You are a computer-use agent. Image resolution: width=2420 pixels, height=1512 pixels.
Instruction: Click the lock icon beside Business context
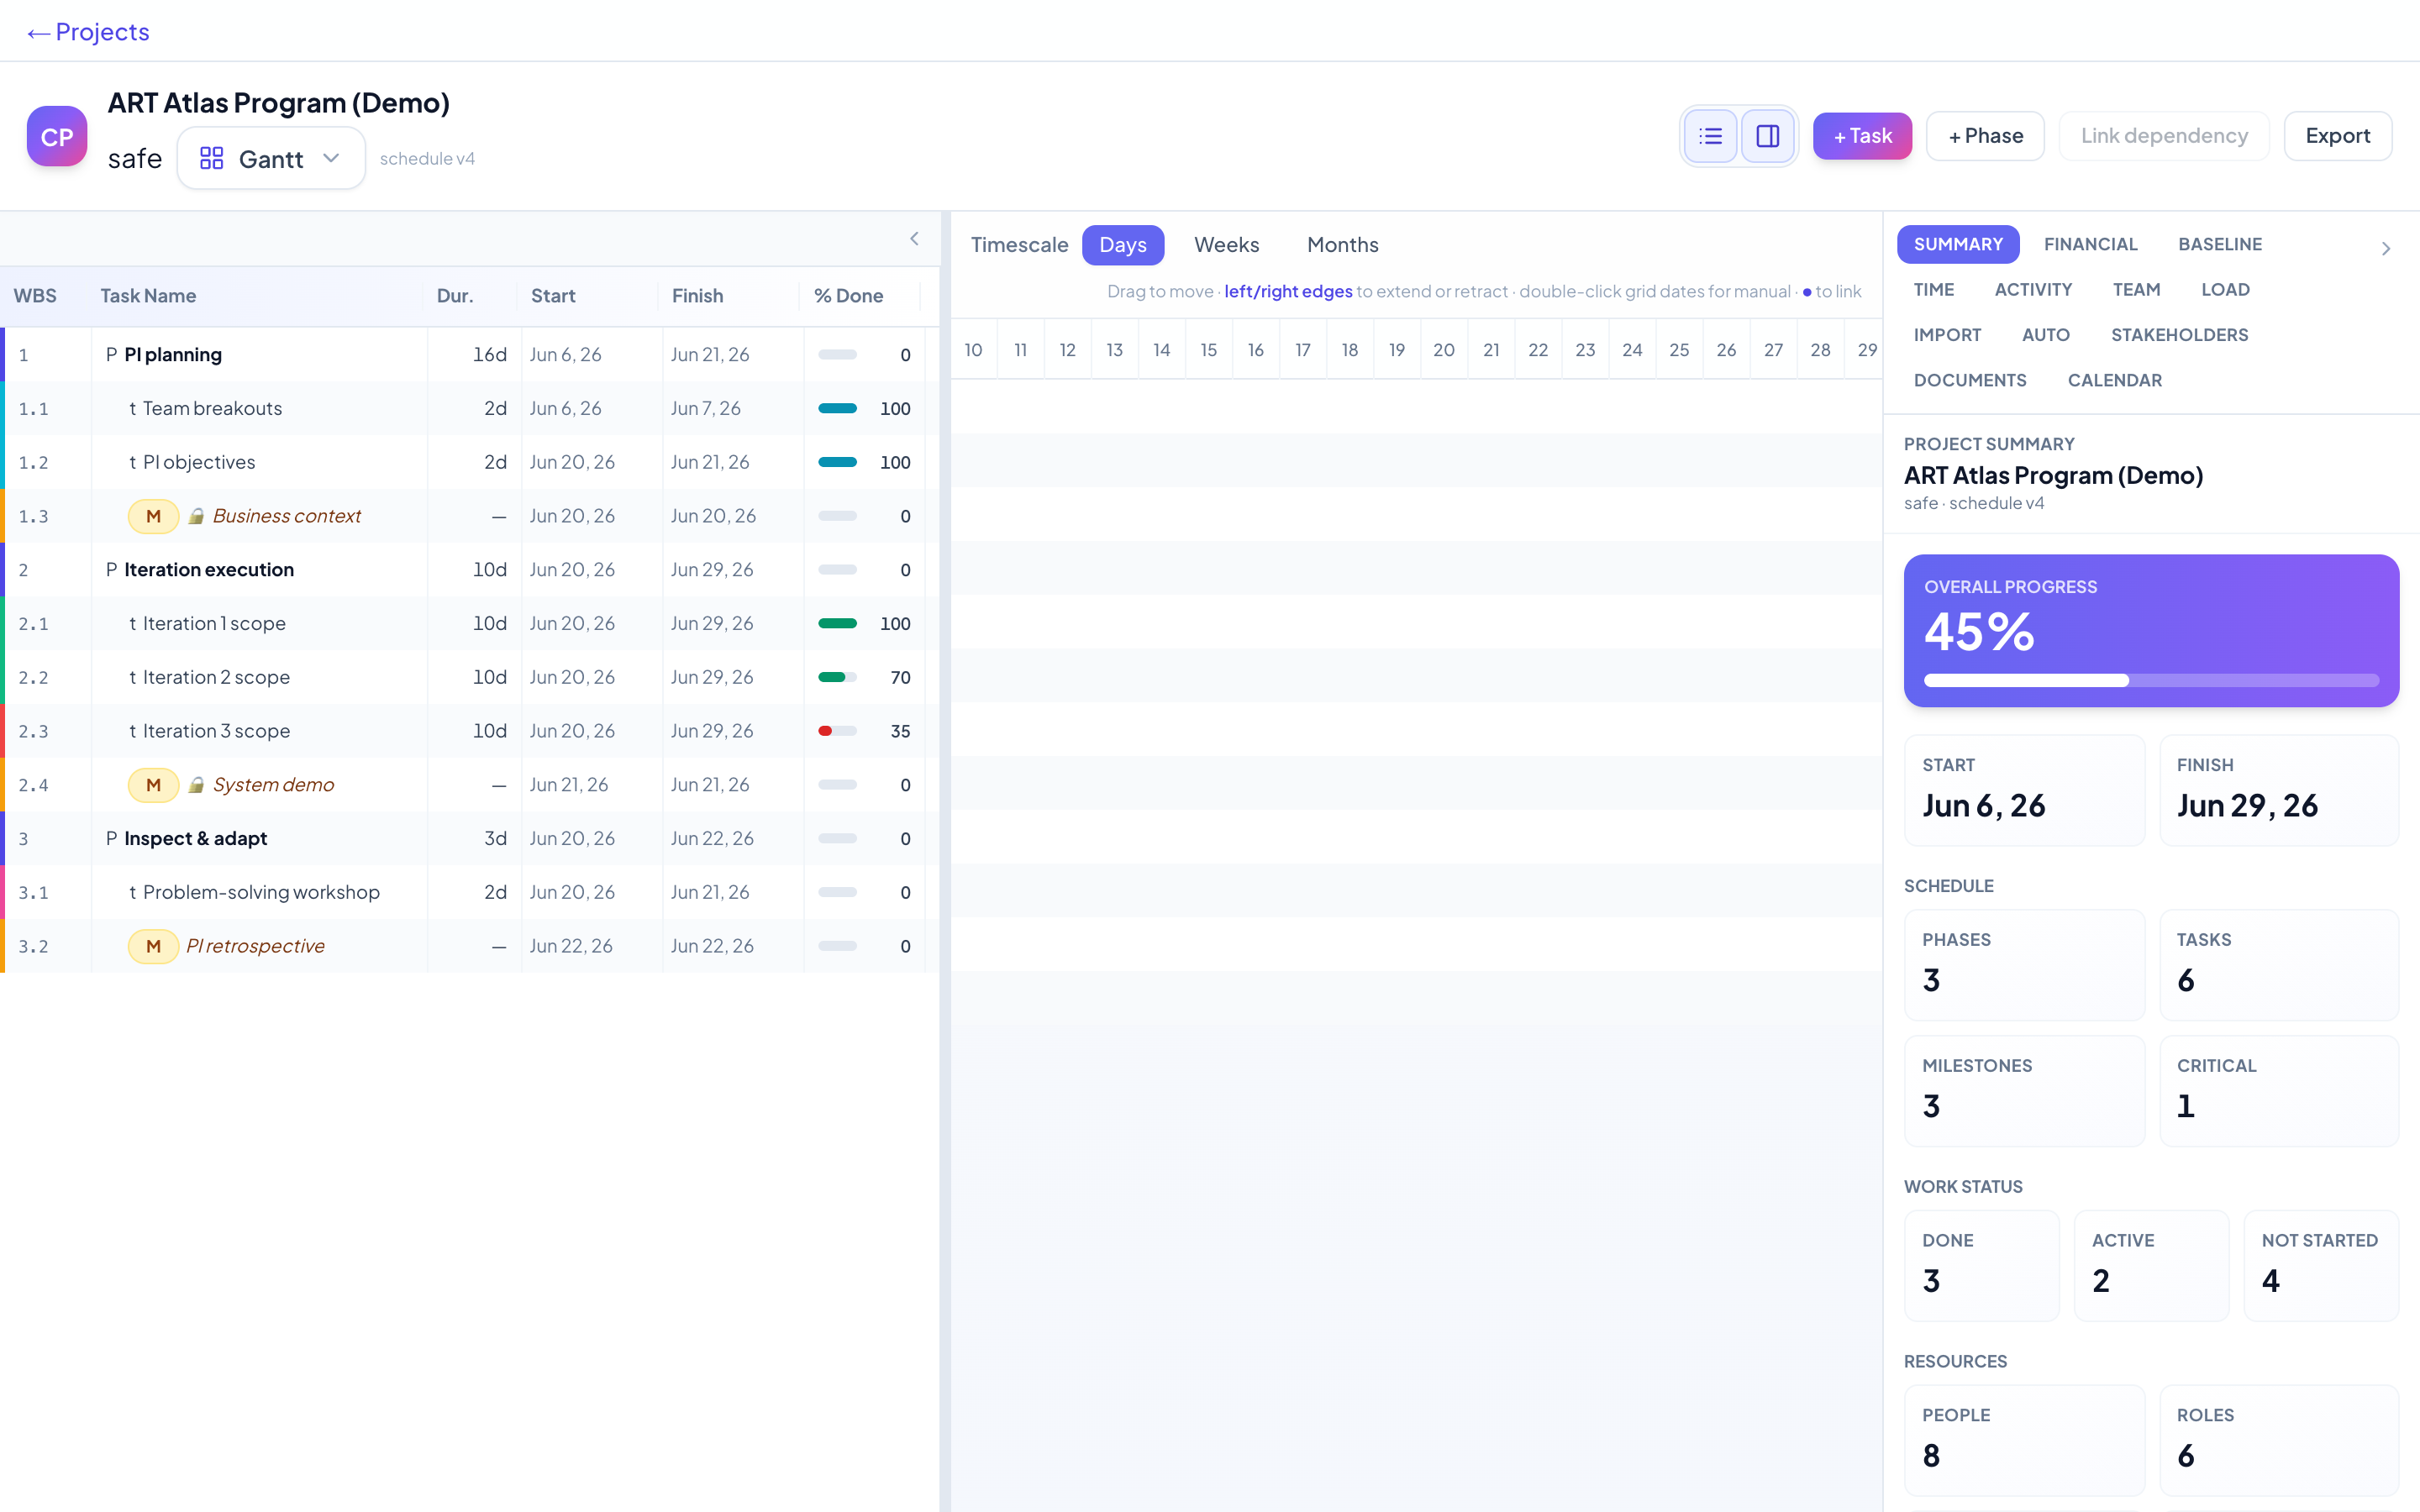click(197, 516)
